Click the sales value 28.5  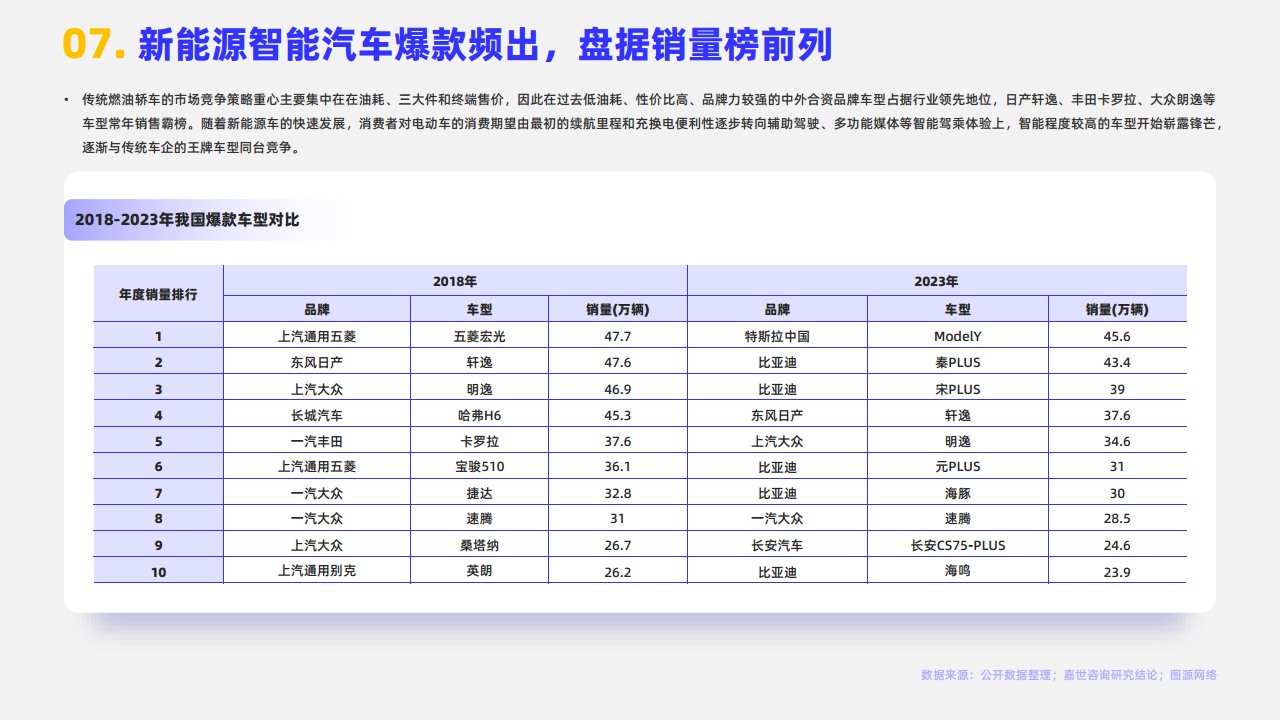tap(1117, 519)
